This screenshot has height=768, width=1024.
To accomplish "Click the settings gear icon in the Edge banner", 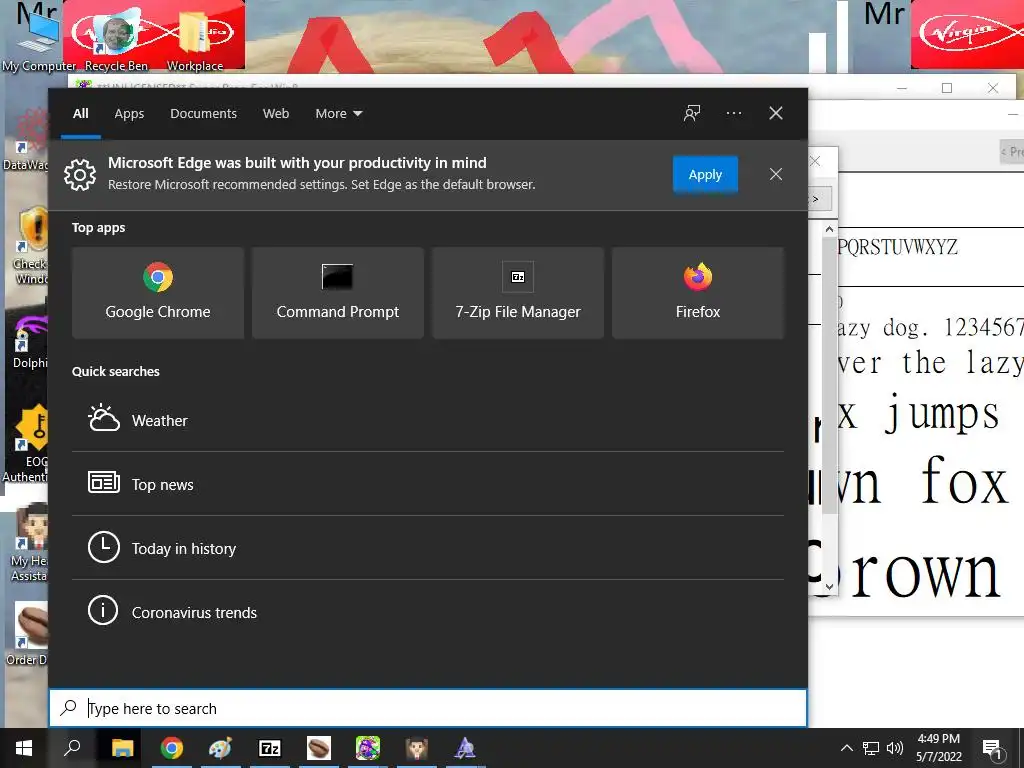I will [80, 174].
